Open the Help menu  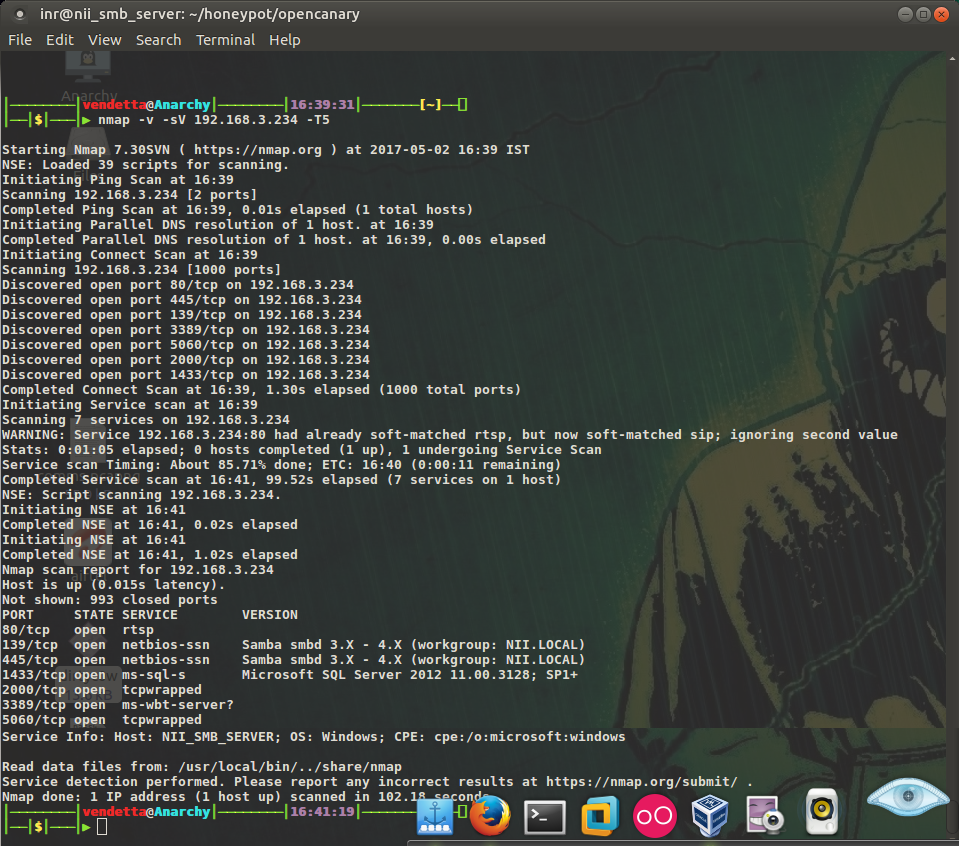[285, 40]
